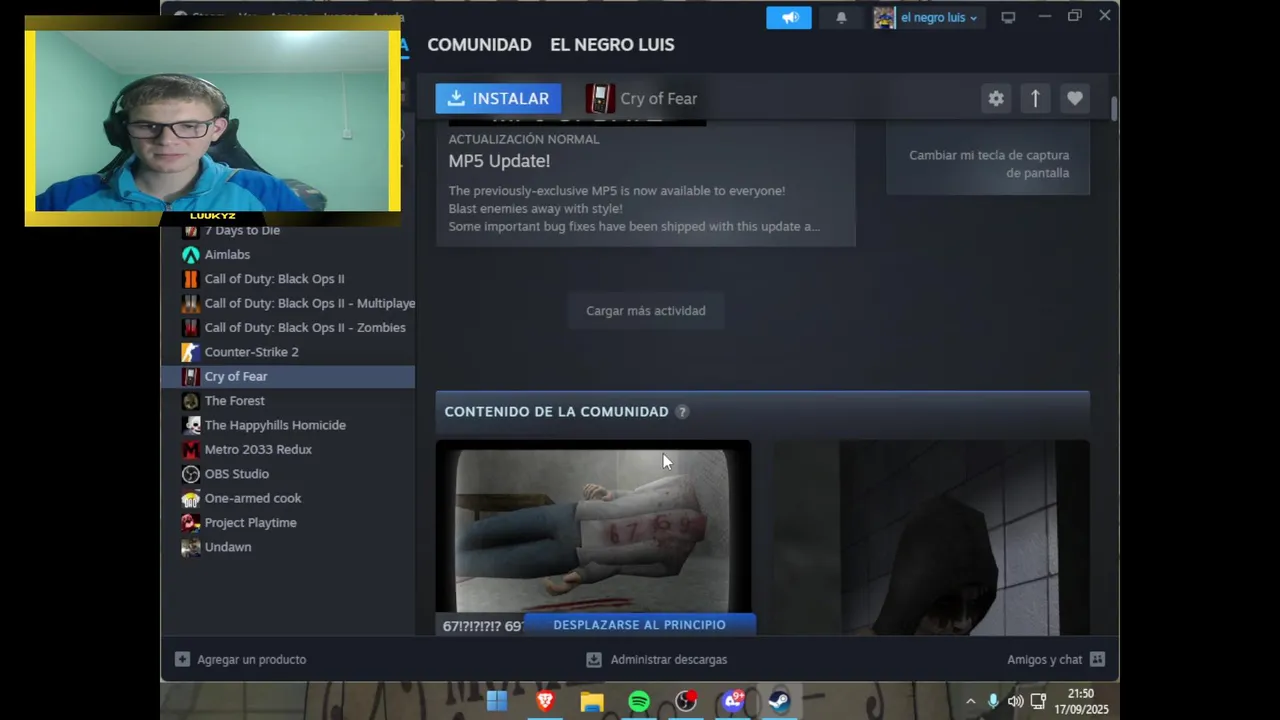Viewport: 1280px width, 720px height.
Task: Open File Explorer from taskbar
Action: [592, 702]
